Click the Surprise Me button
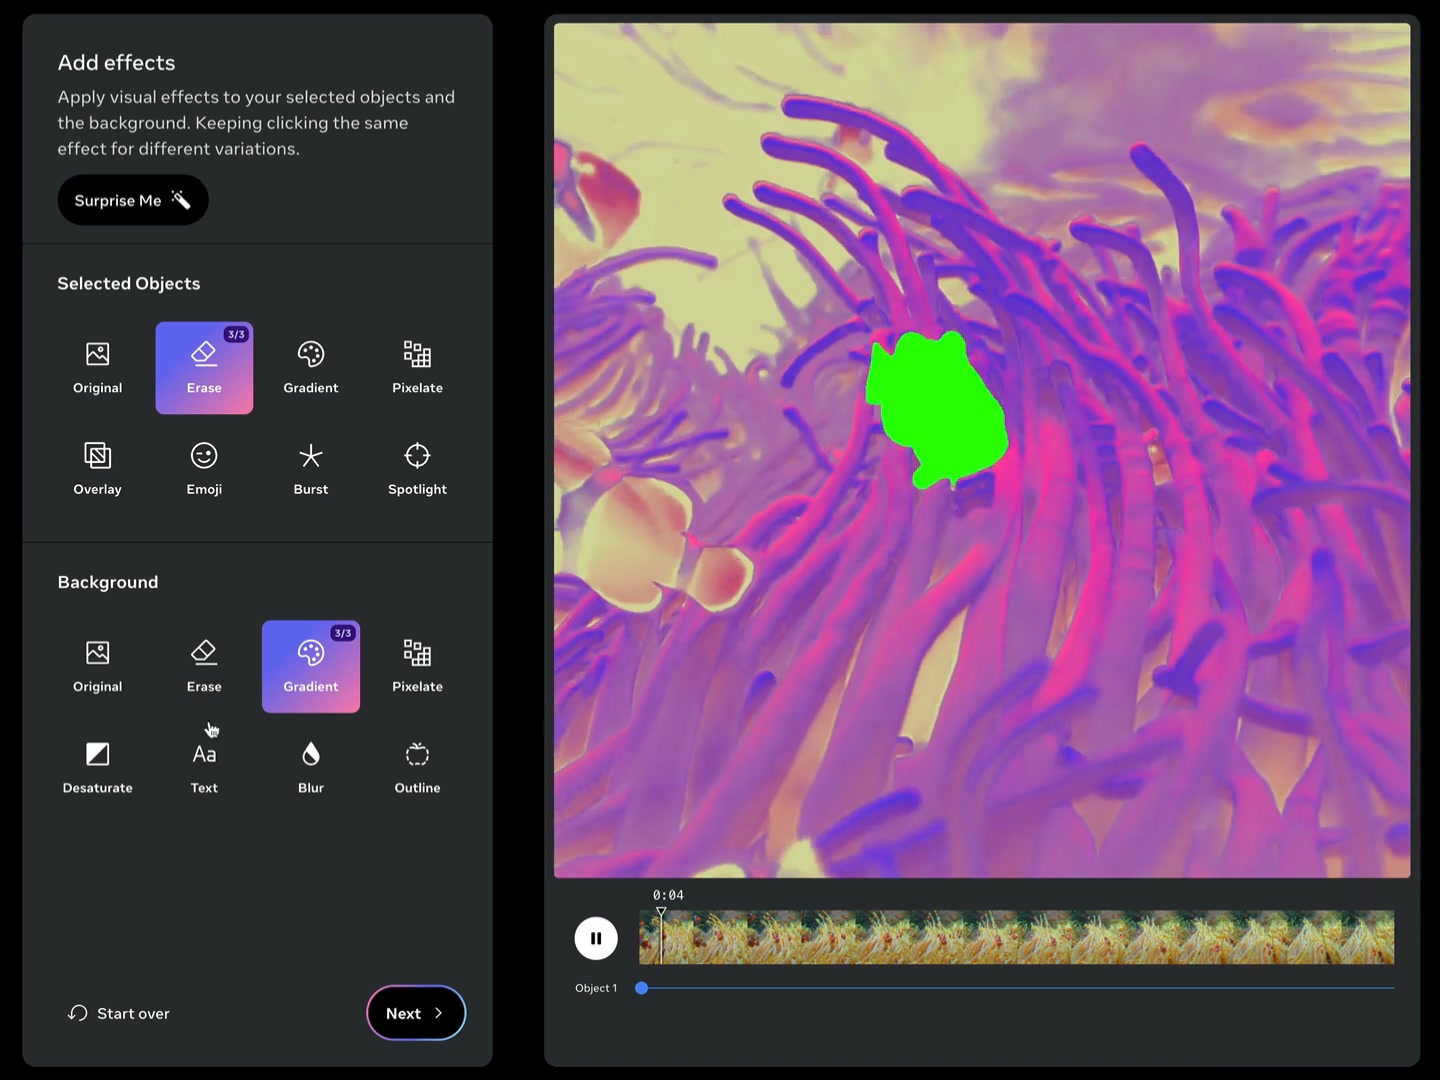Screen dimensions: 1440x1080 point(133,200)
